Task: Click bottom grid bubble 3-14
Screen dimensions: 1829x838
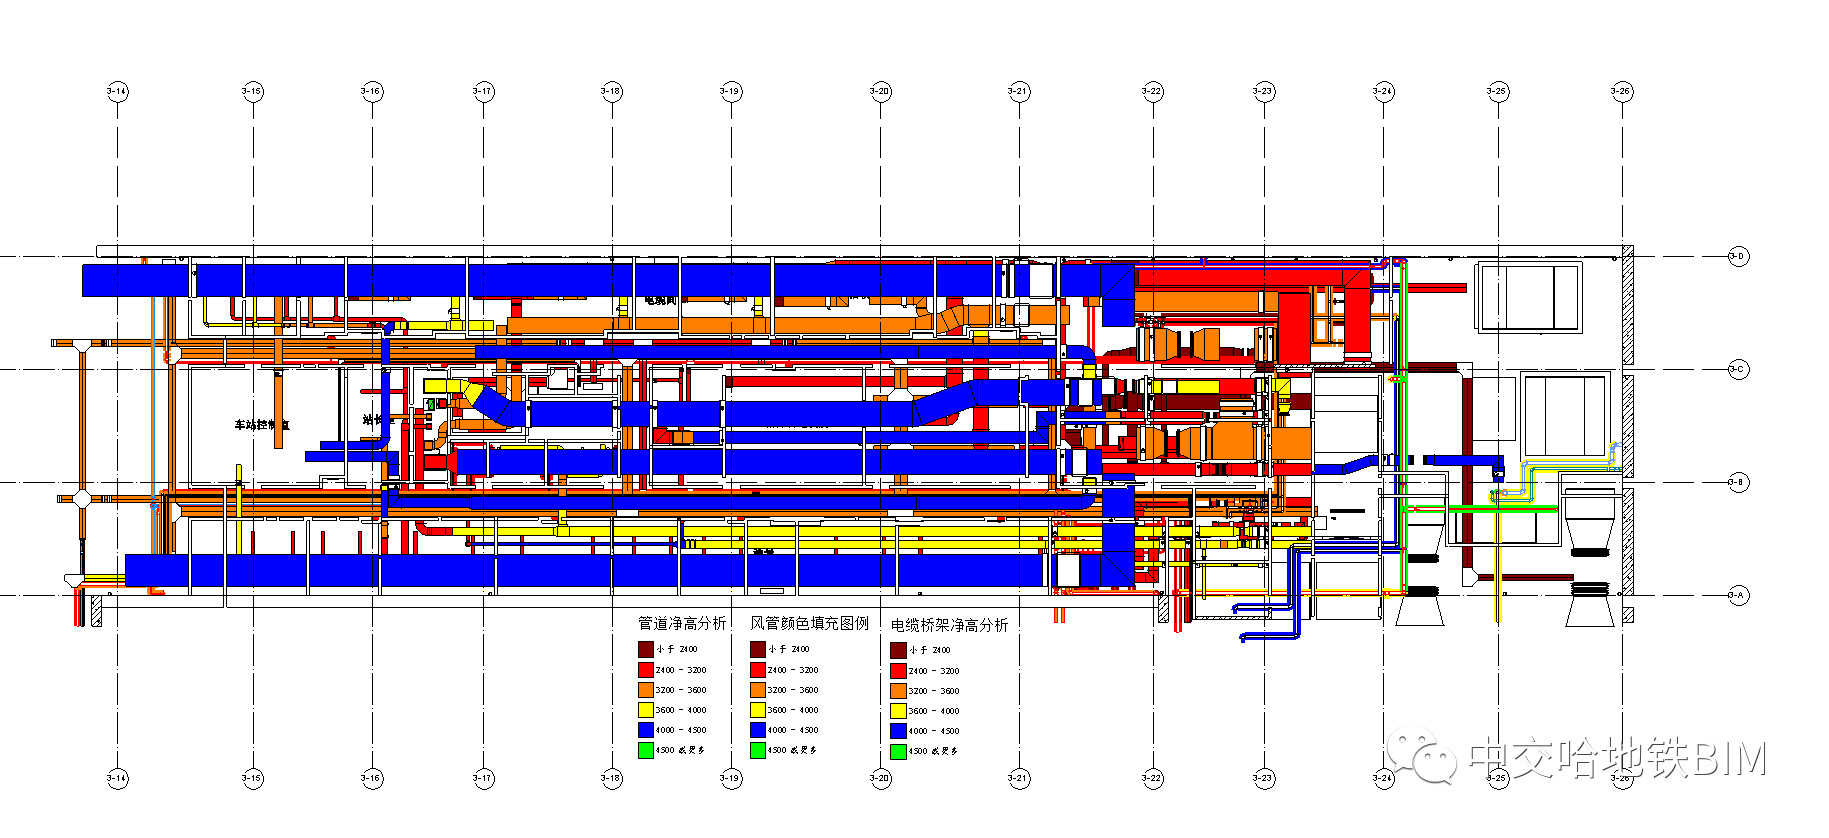Action: pos(117,778)
